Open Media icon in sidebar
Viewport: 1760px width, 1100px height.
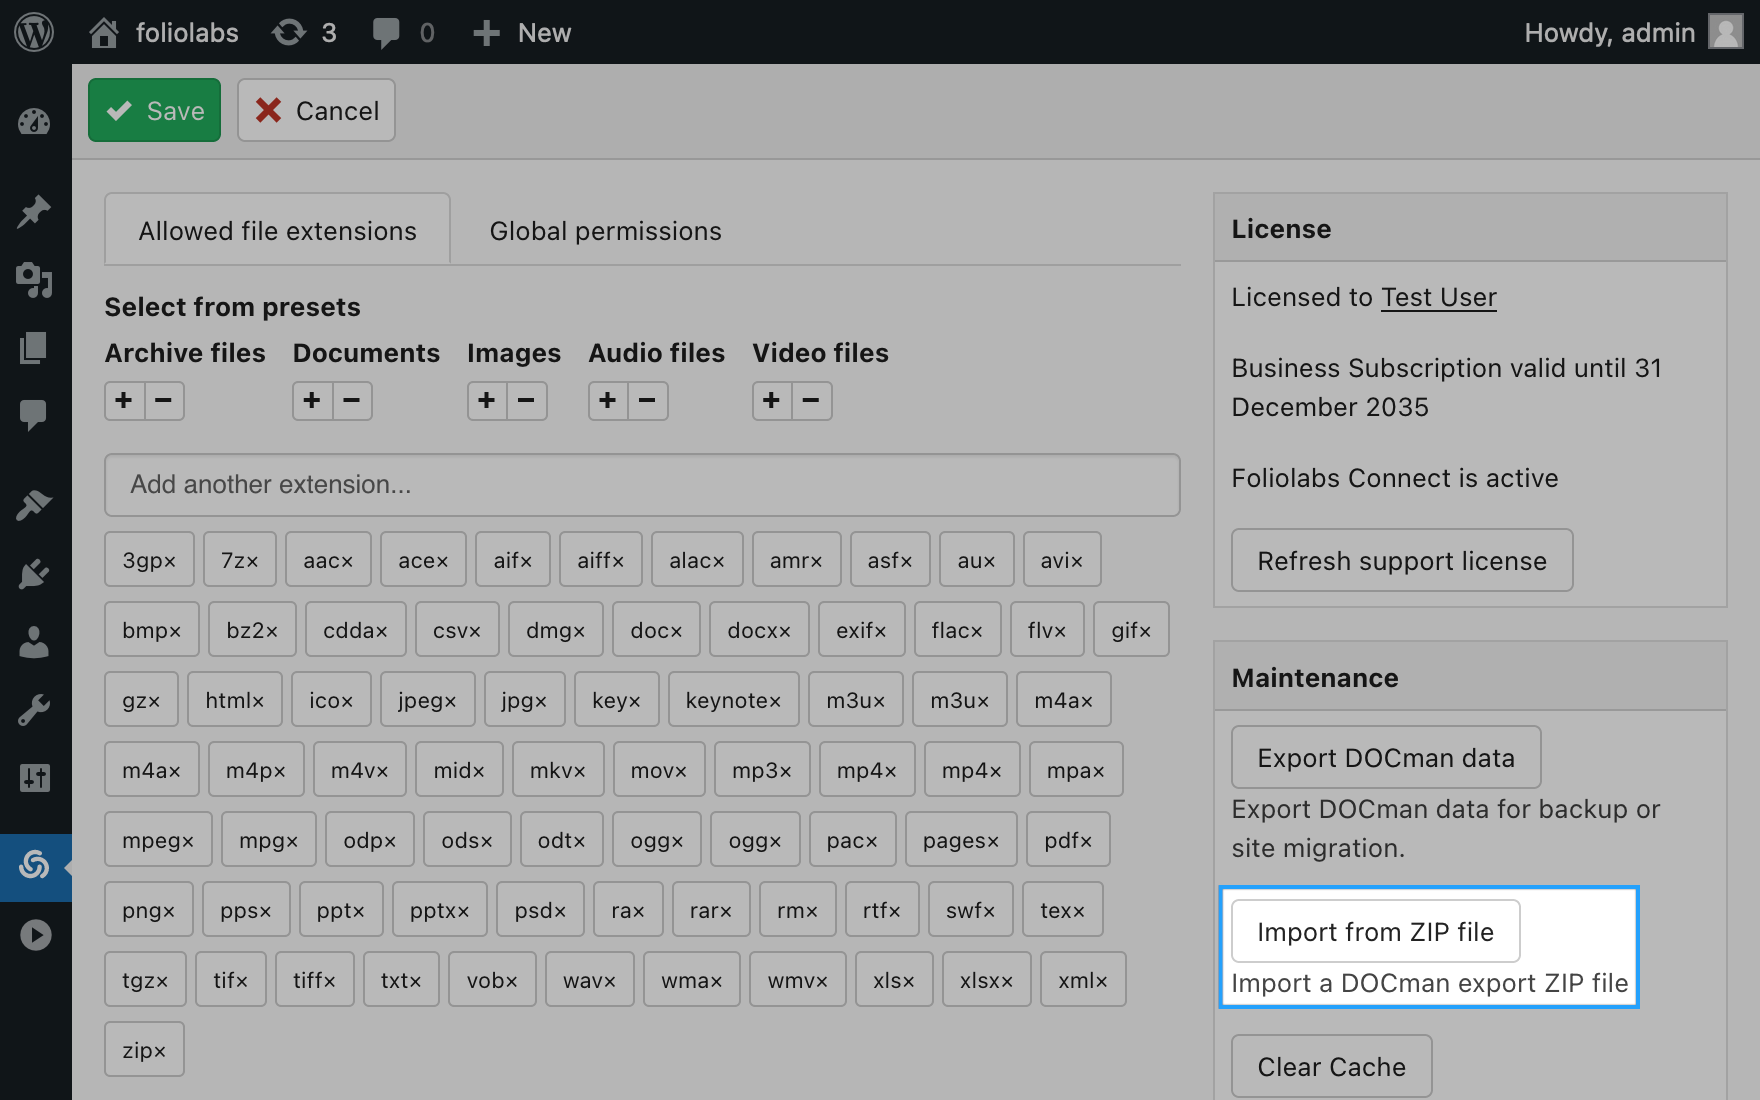pyautogui.click(x=34, y=280)
